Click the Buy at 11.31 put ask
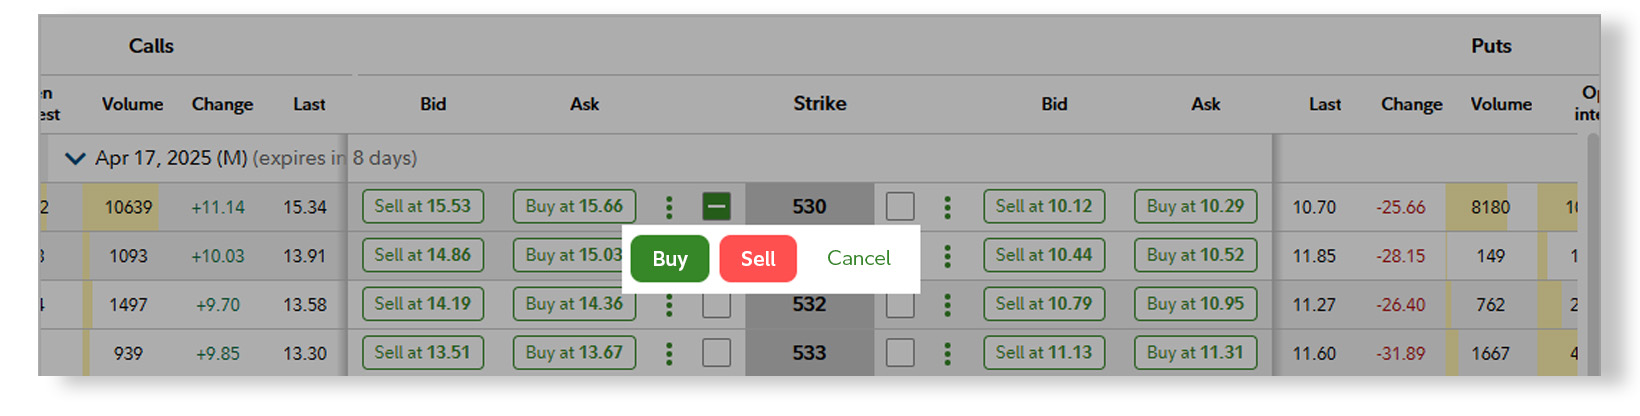 pyautogui.click(x=1195, y=353)
